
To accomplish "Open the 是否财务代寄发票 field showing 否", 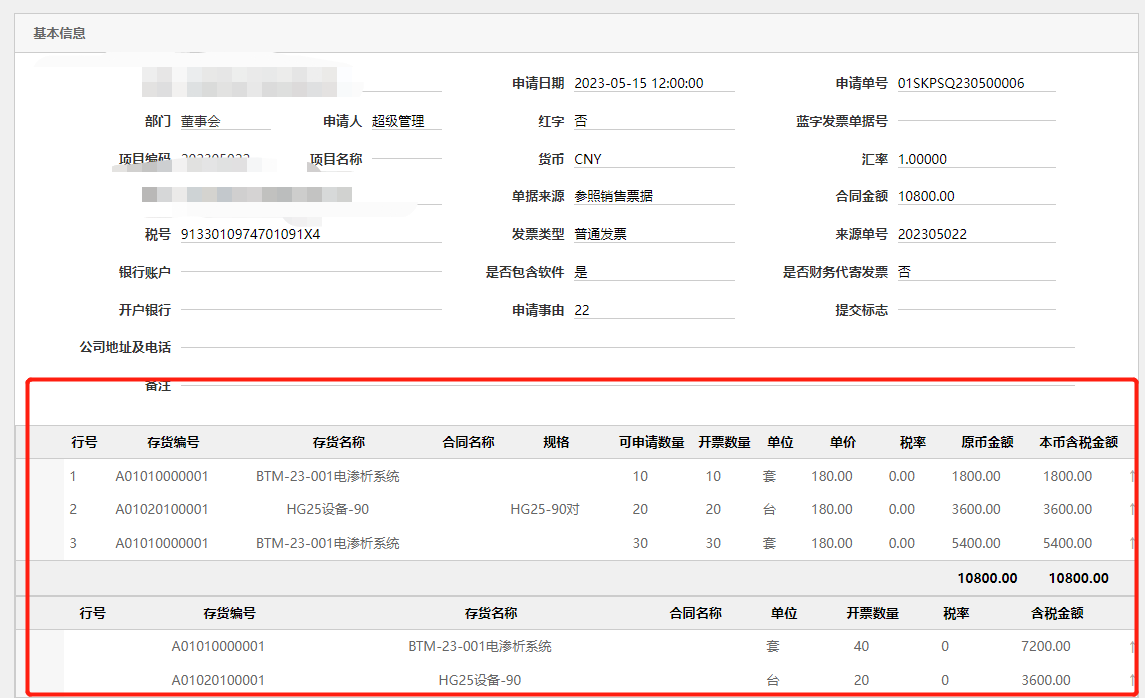I will (x=976, y=272).
